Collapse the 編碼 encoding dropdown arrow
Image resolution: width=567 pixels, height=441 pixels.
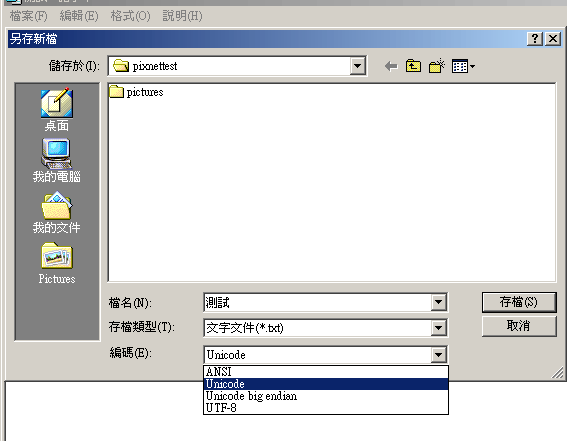pyautogui.click(x=438, y=355)
